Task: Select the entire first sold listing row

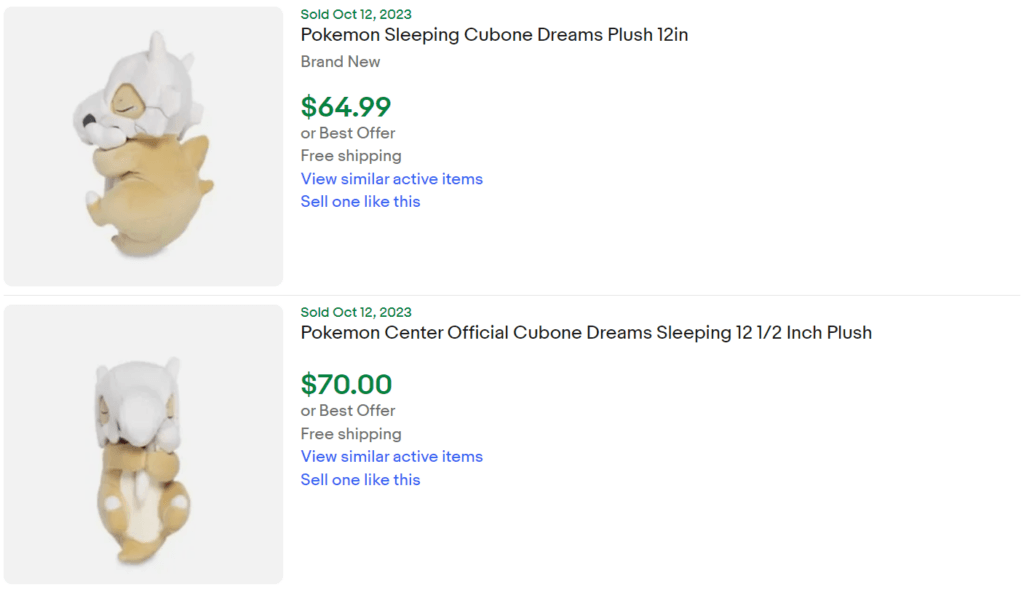Action: (512, 145)
